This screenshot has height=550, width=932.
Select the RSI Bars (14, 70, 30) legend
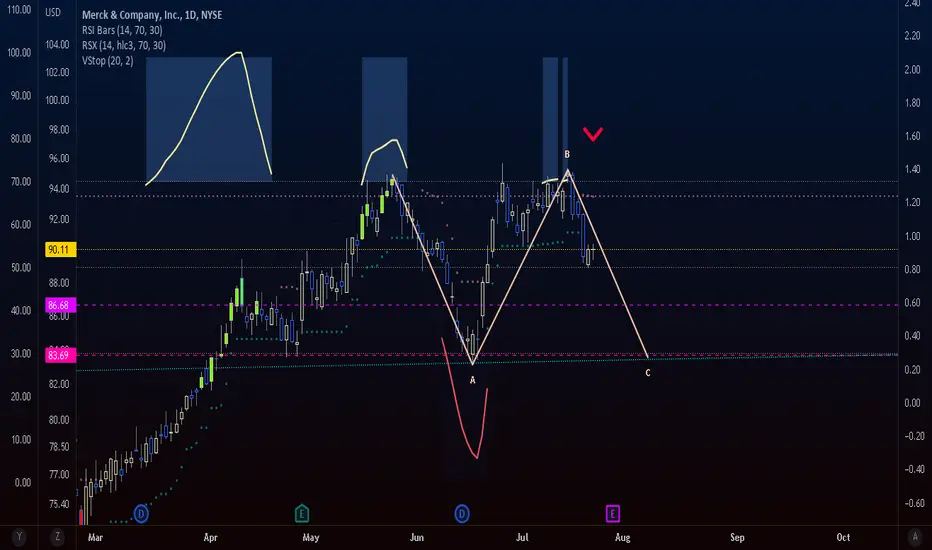click(122, 30)
